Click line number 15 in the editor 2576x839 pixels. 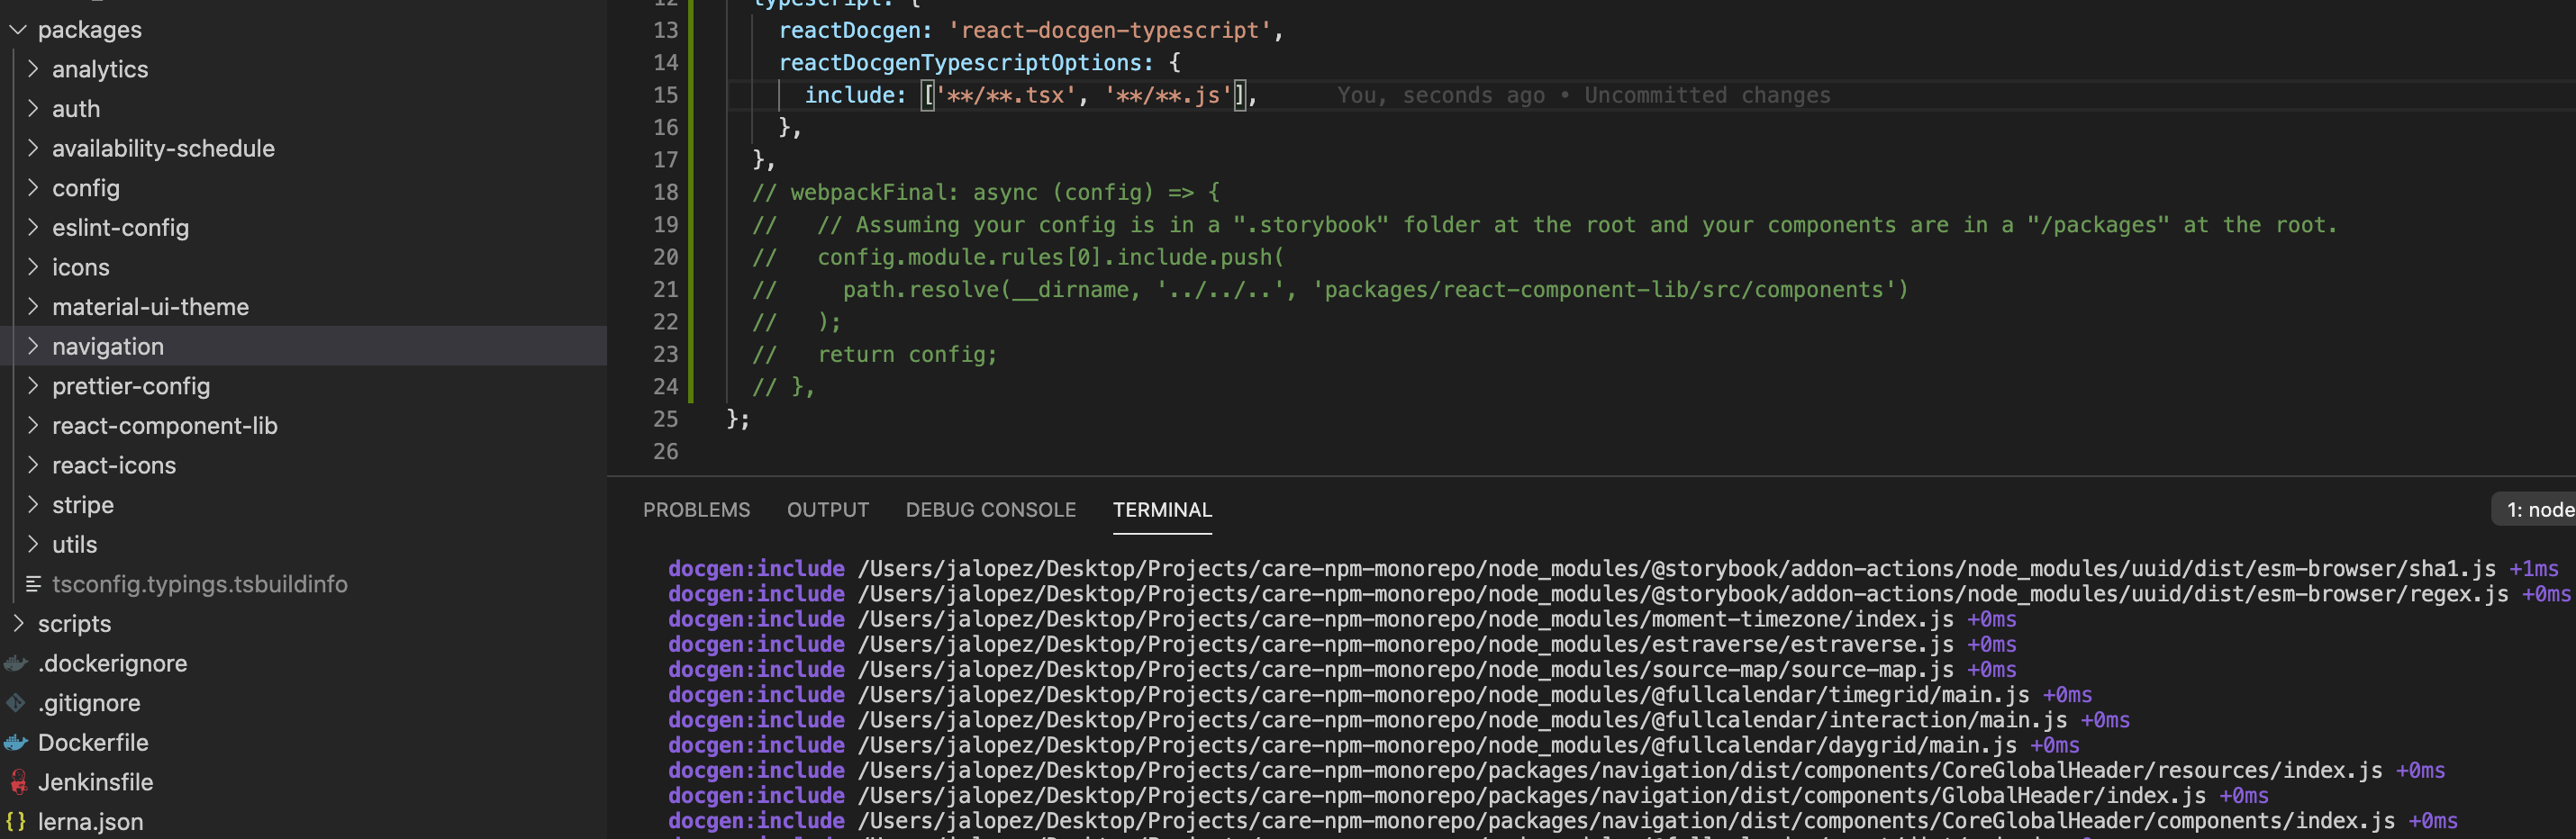coord(665,95)
